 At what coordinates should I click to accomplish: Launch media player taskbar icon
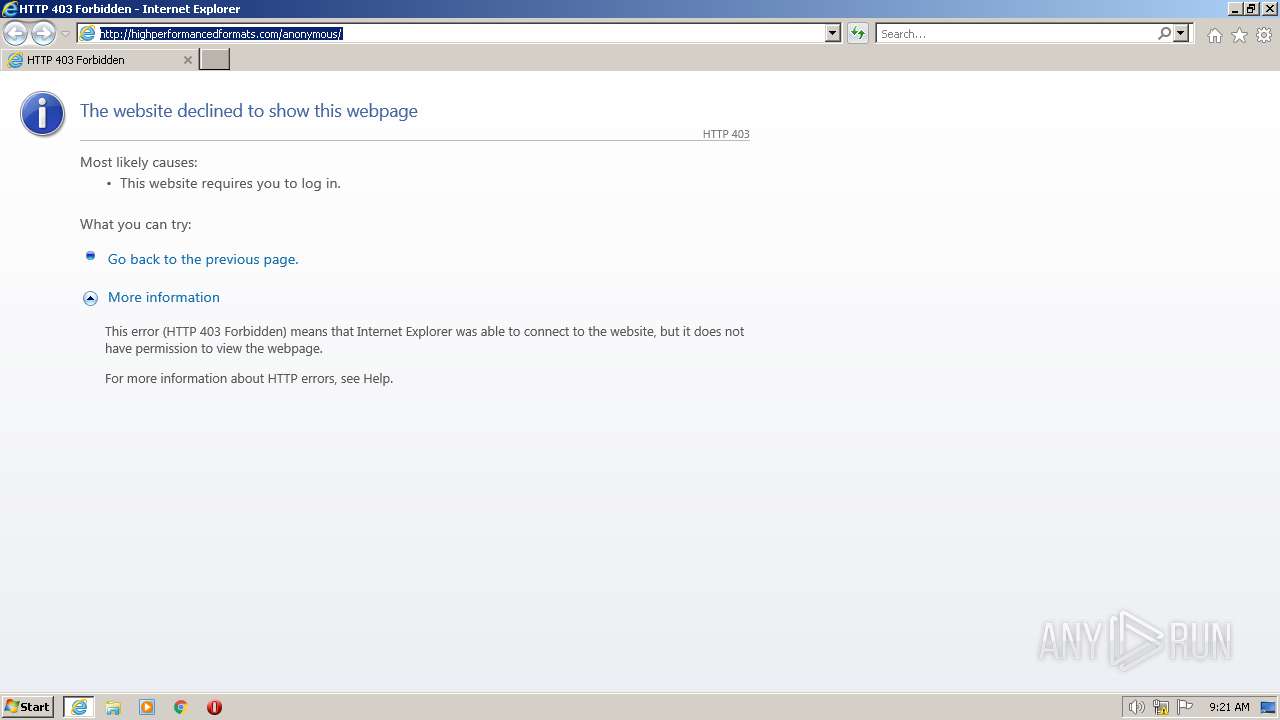click(x=147, y=707)
